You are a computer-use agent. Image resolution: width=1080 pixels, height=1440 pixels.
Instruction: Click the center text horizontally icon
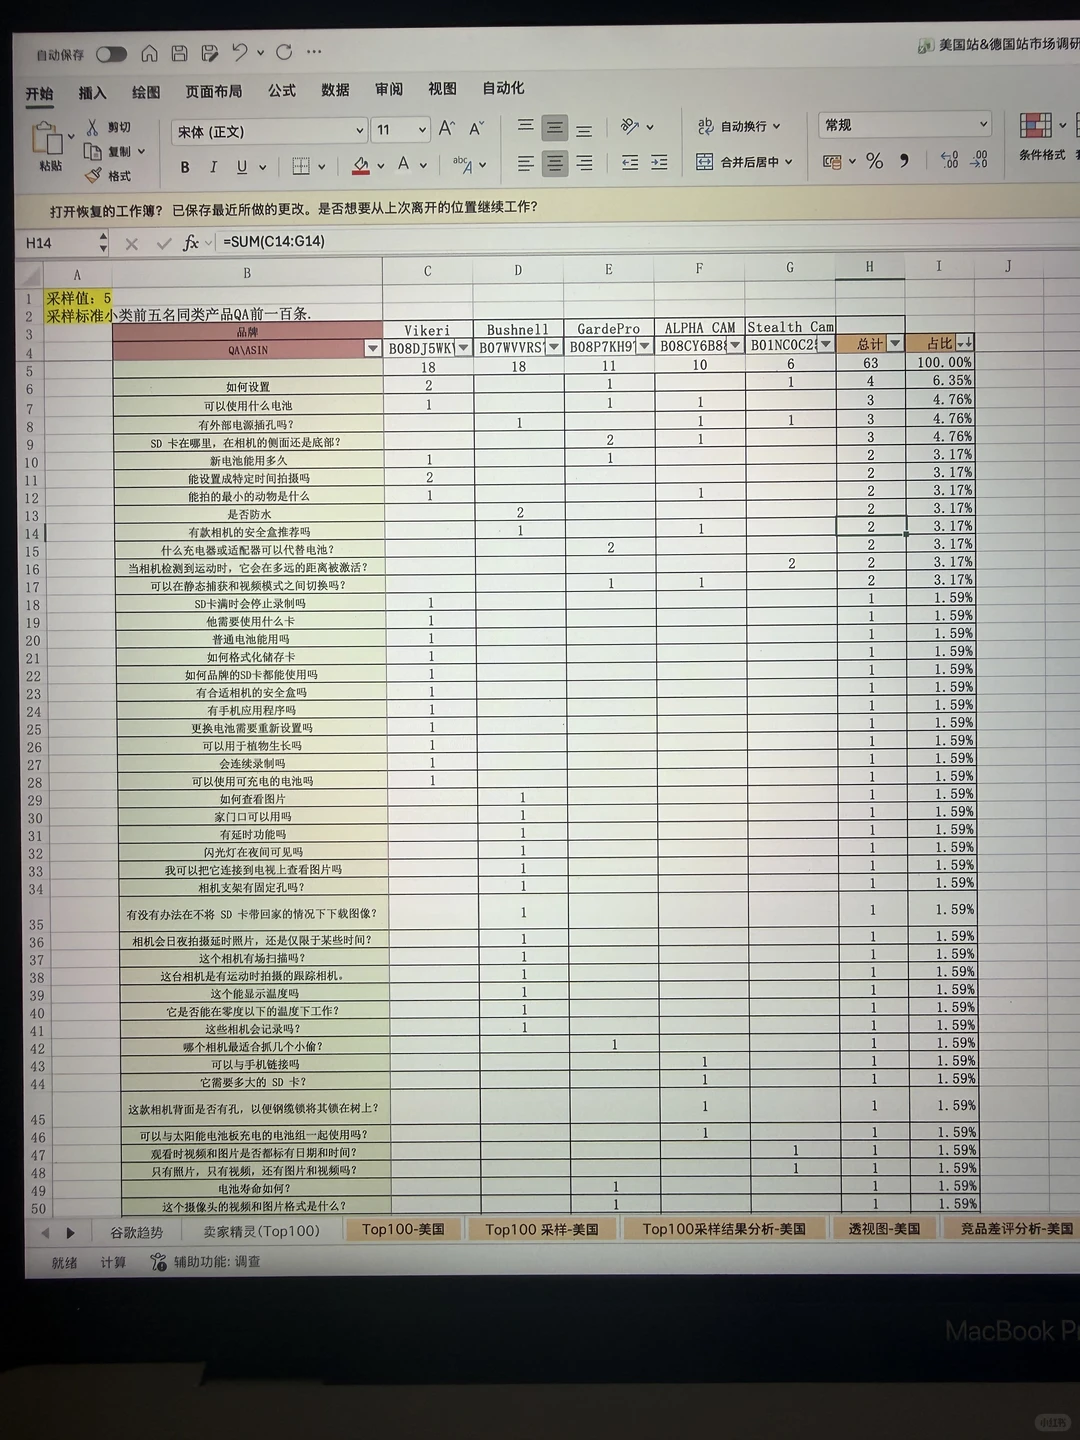pyautogui.click(x=554, y=163)
